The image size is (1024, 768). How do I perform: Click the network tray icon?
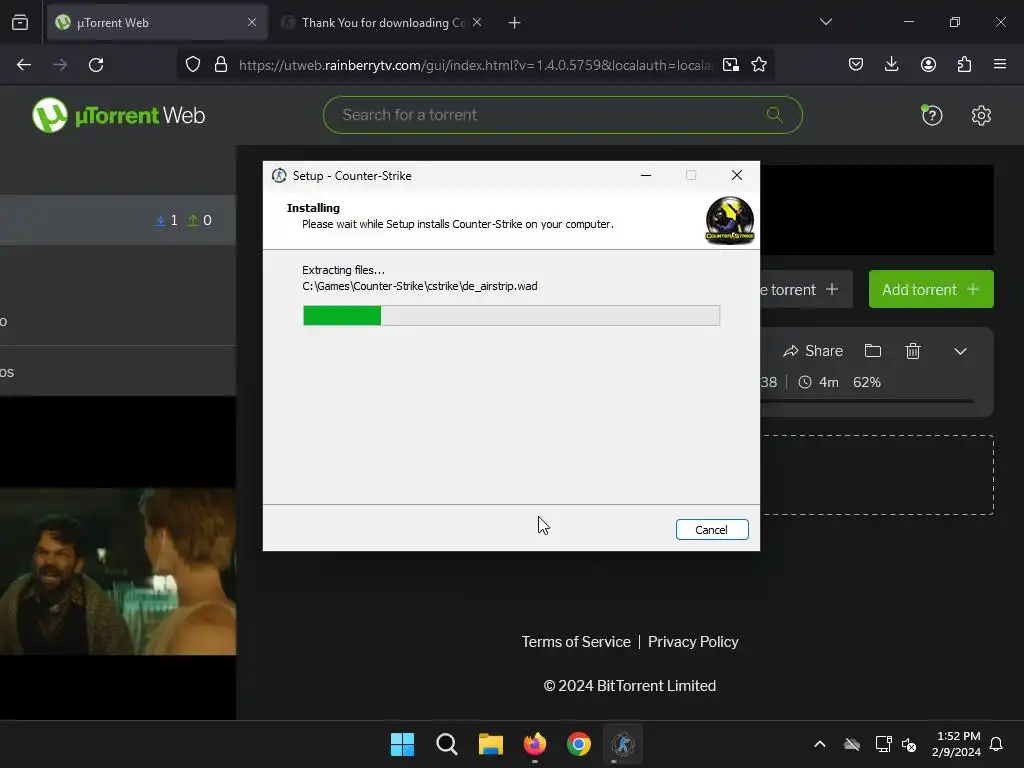click(883, 744)
